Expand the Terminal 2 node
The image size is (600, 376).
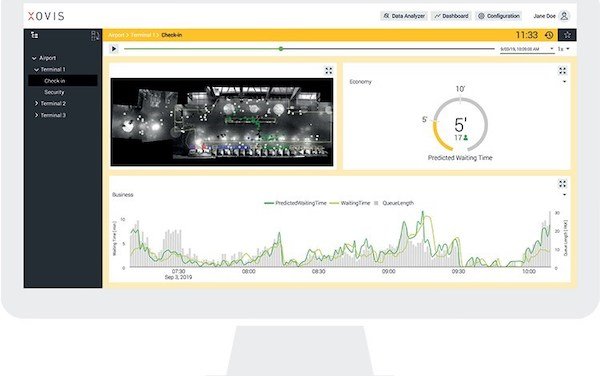(x=36, y=103)
